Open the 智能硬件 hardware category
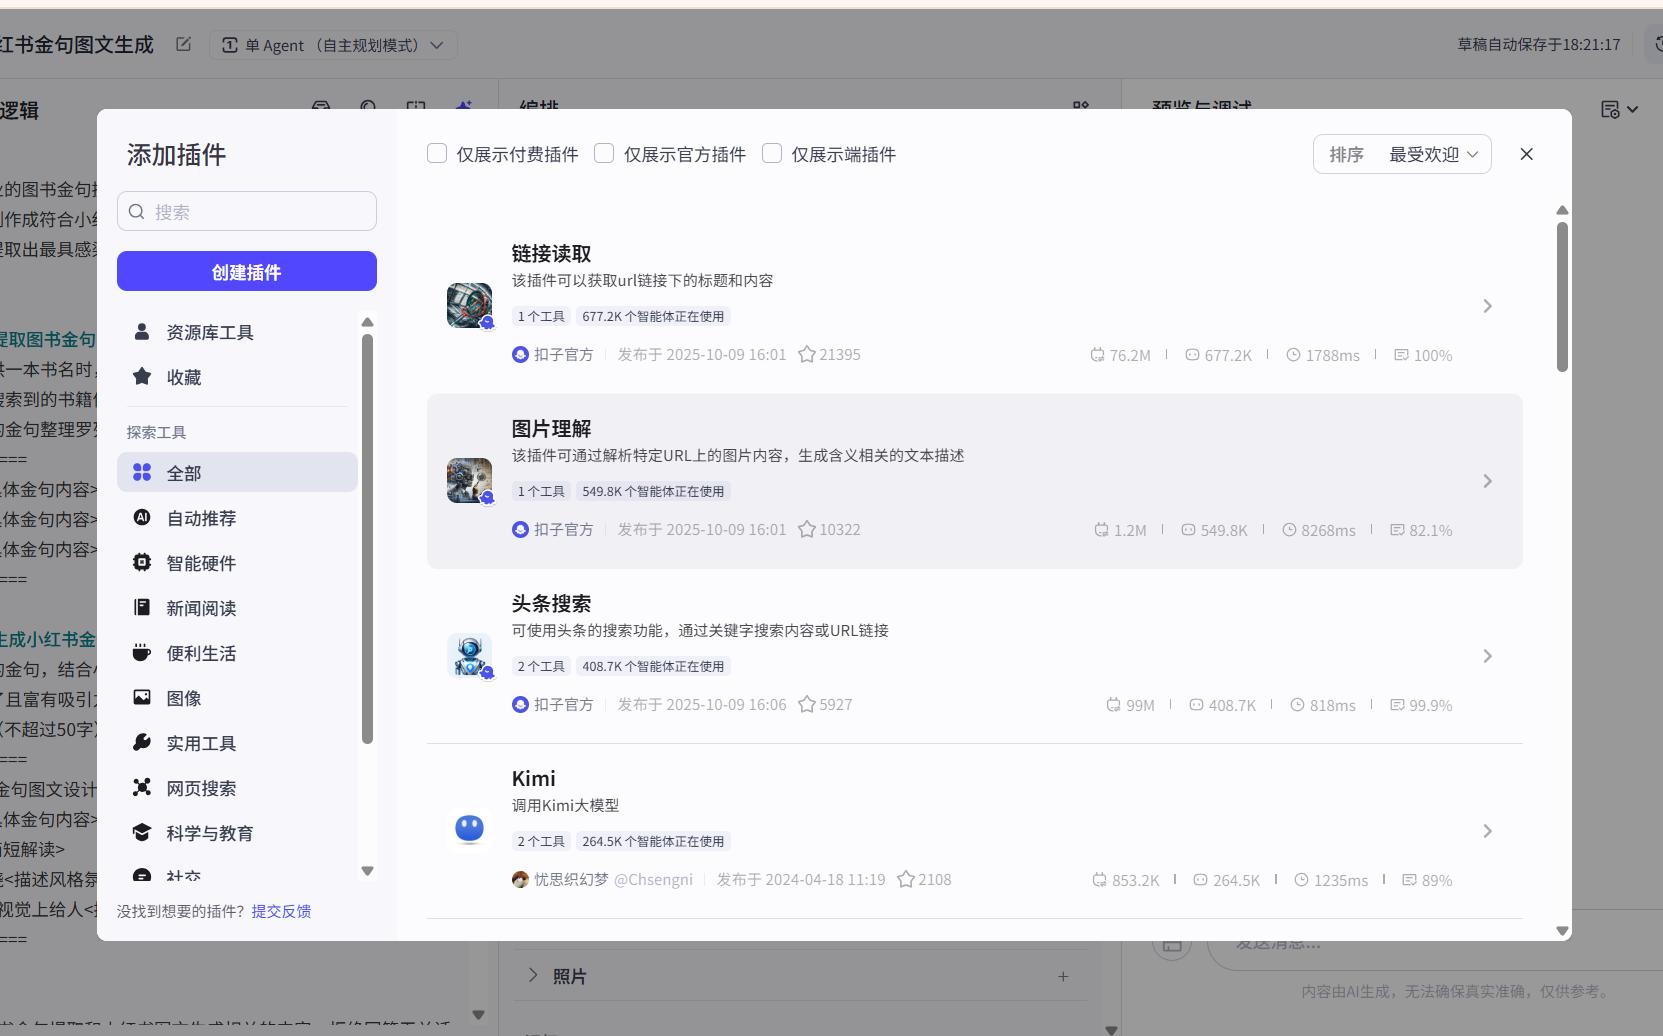The image size is (1663, 1036). click(x=201, y=562)
